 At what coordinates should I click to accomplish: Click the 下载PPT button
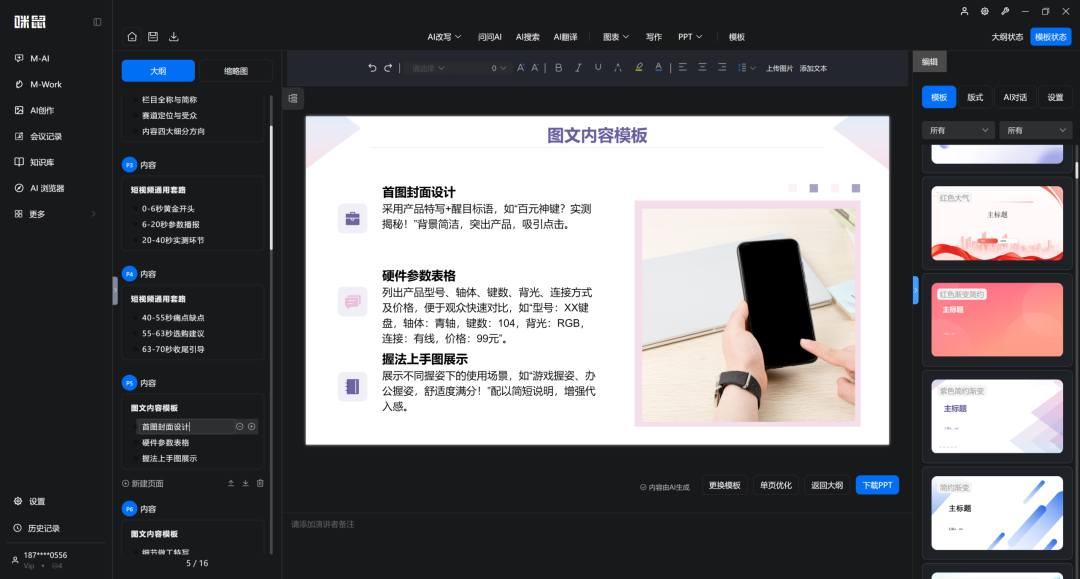coord(877,485)
